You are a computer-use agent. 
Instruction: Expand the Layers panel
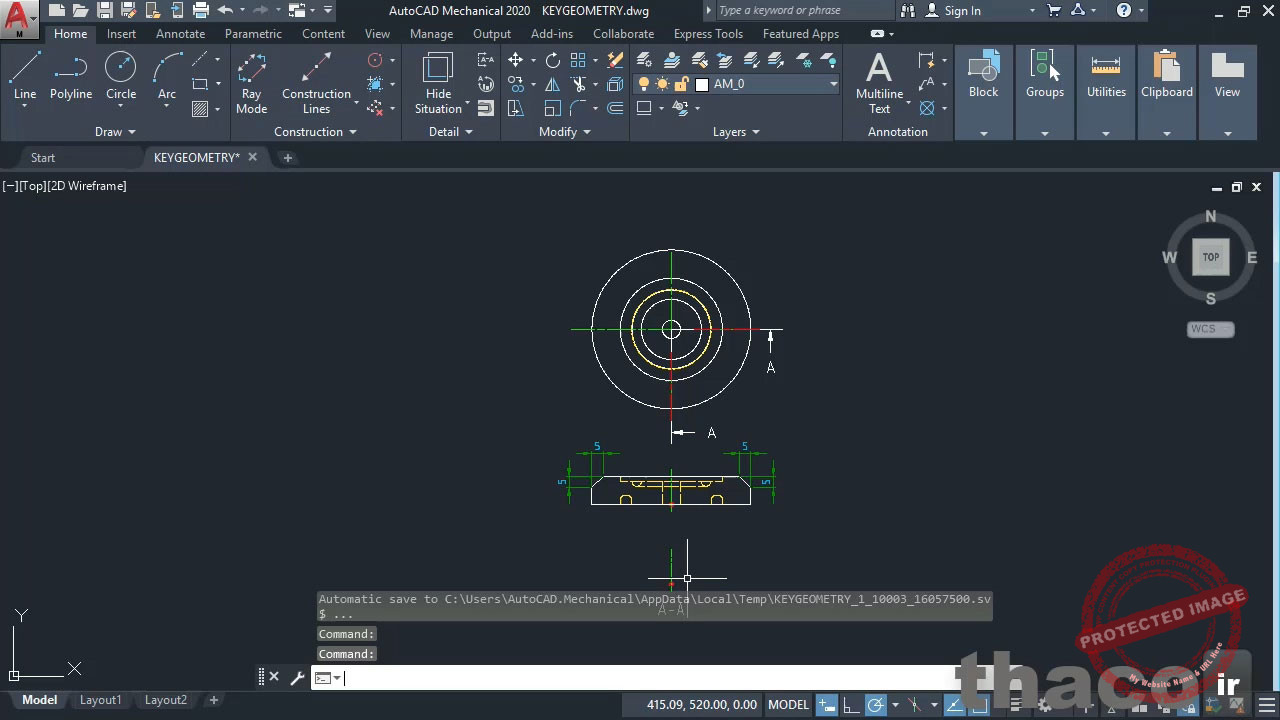coord(736,132)
